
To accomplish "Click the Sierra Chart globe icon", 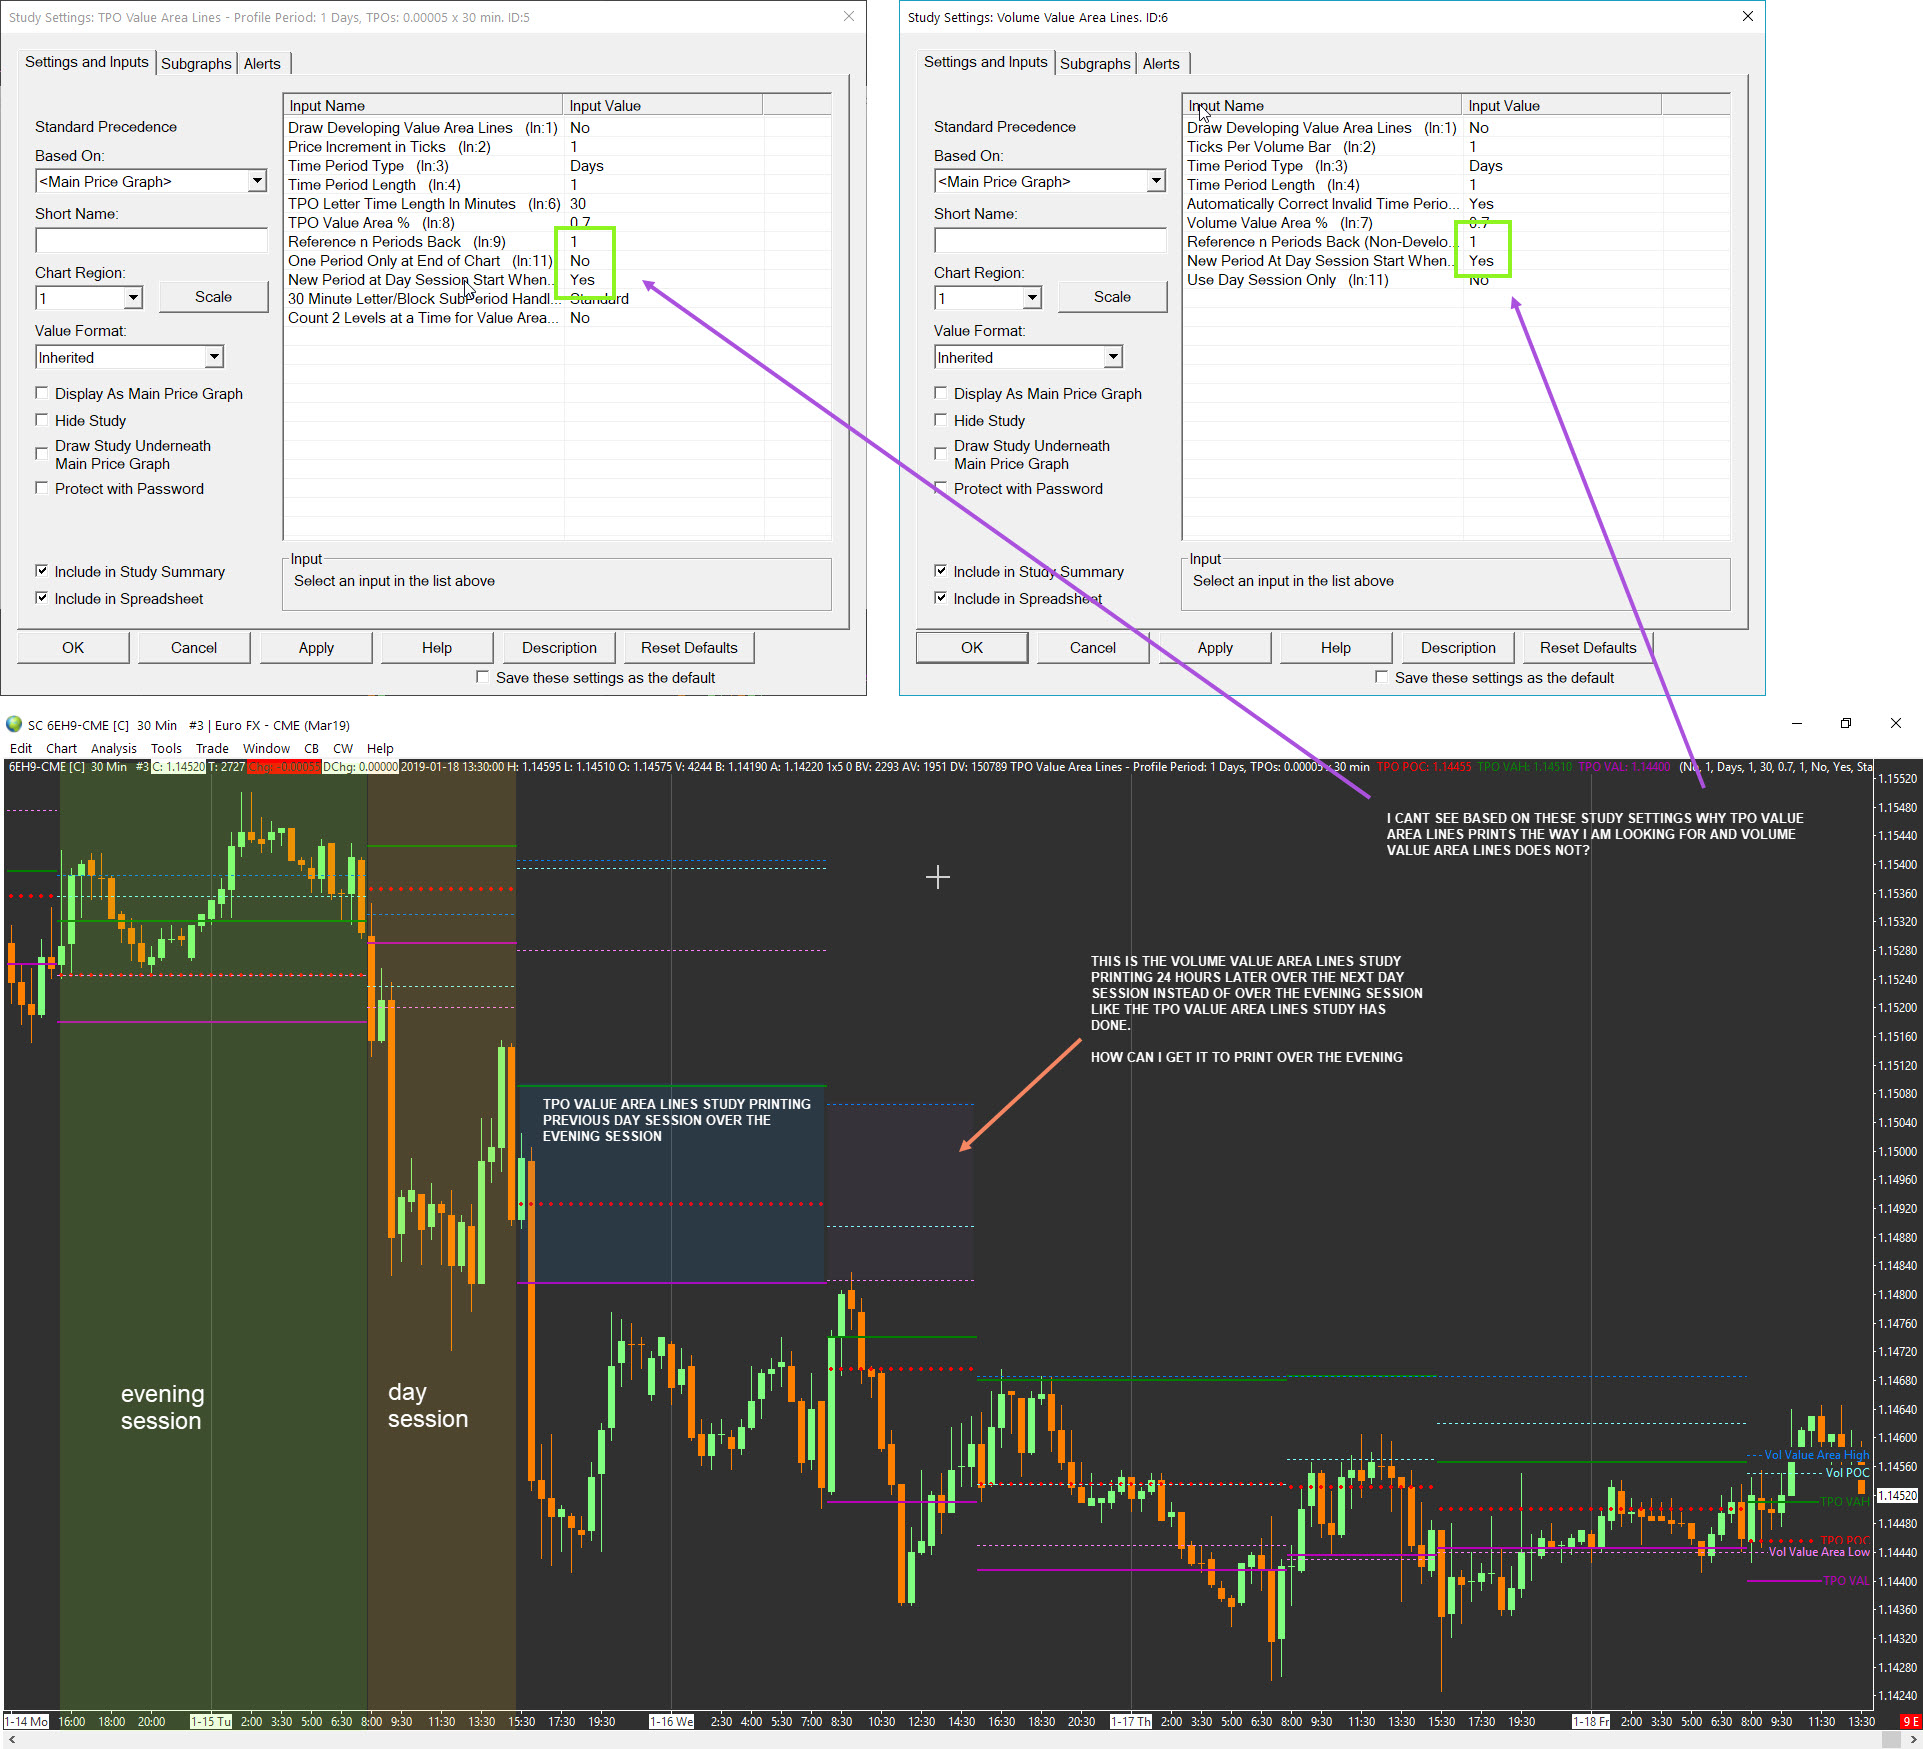I will coord(14,725).
